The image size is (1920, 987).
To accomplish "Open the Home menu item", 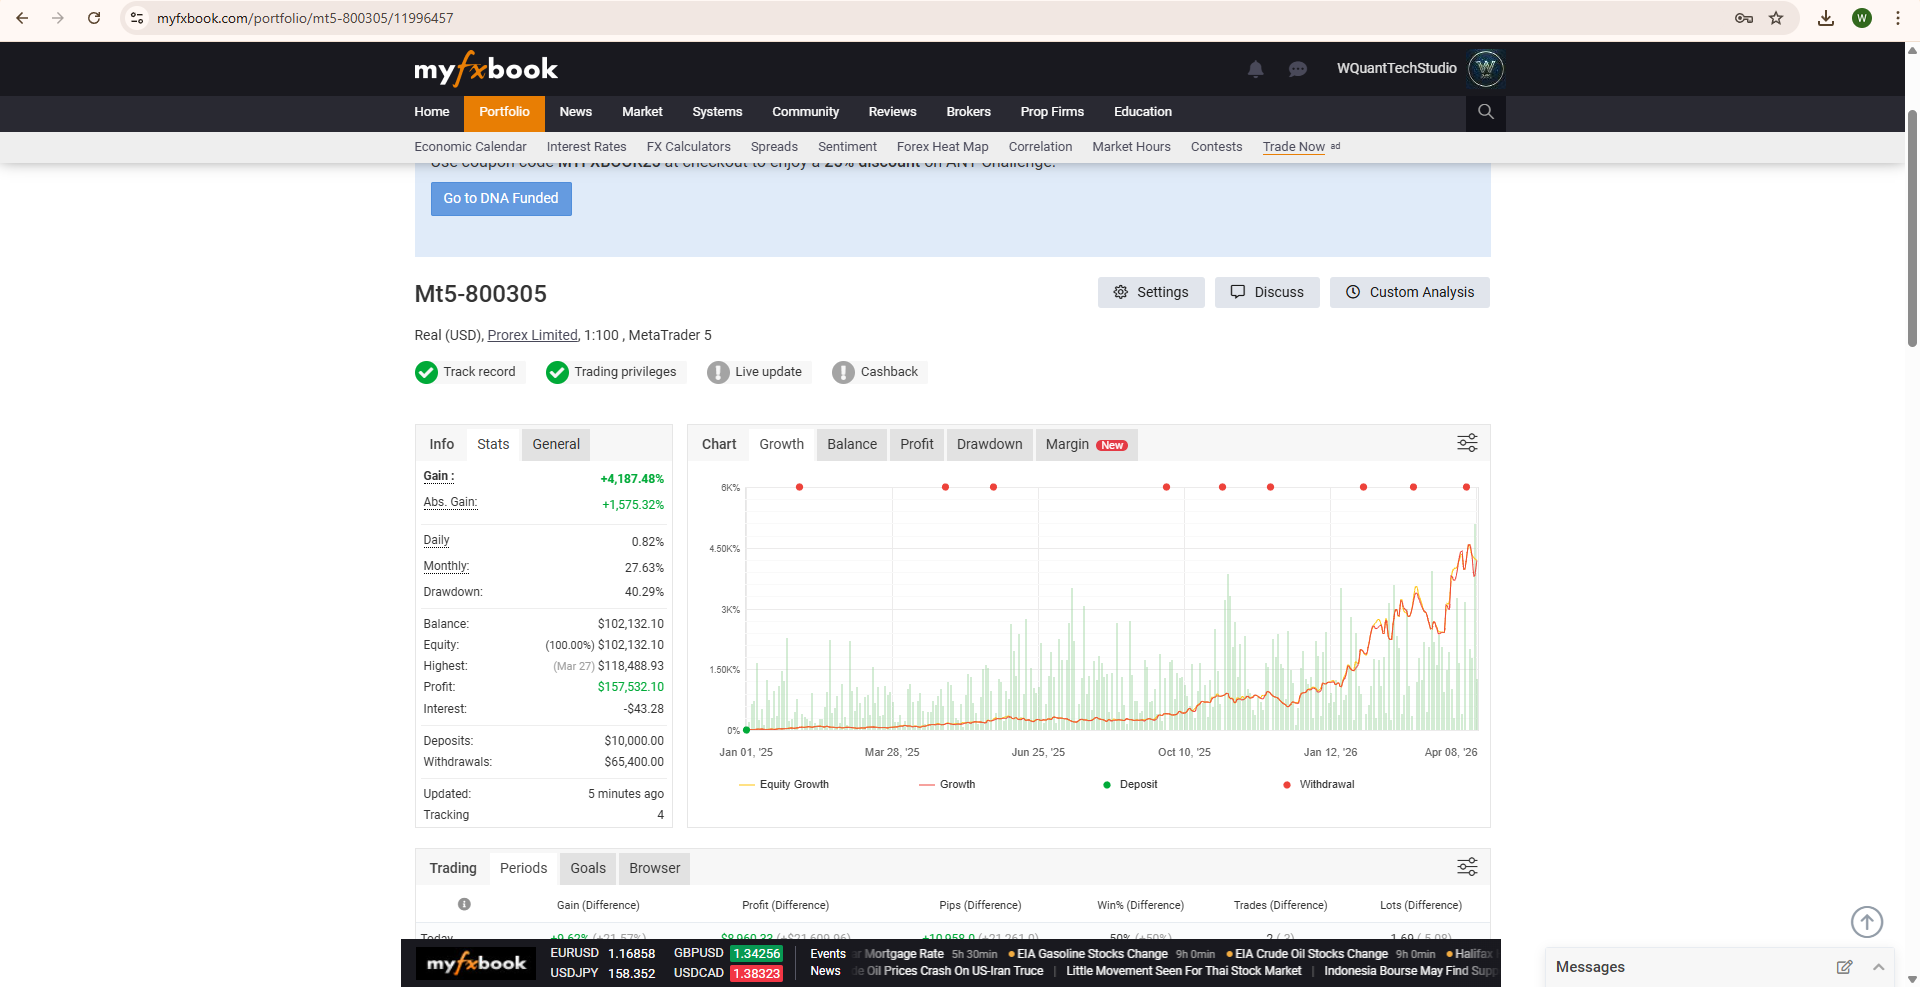I will [432, 112].
